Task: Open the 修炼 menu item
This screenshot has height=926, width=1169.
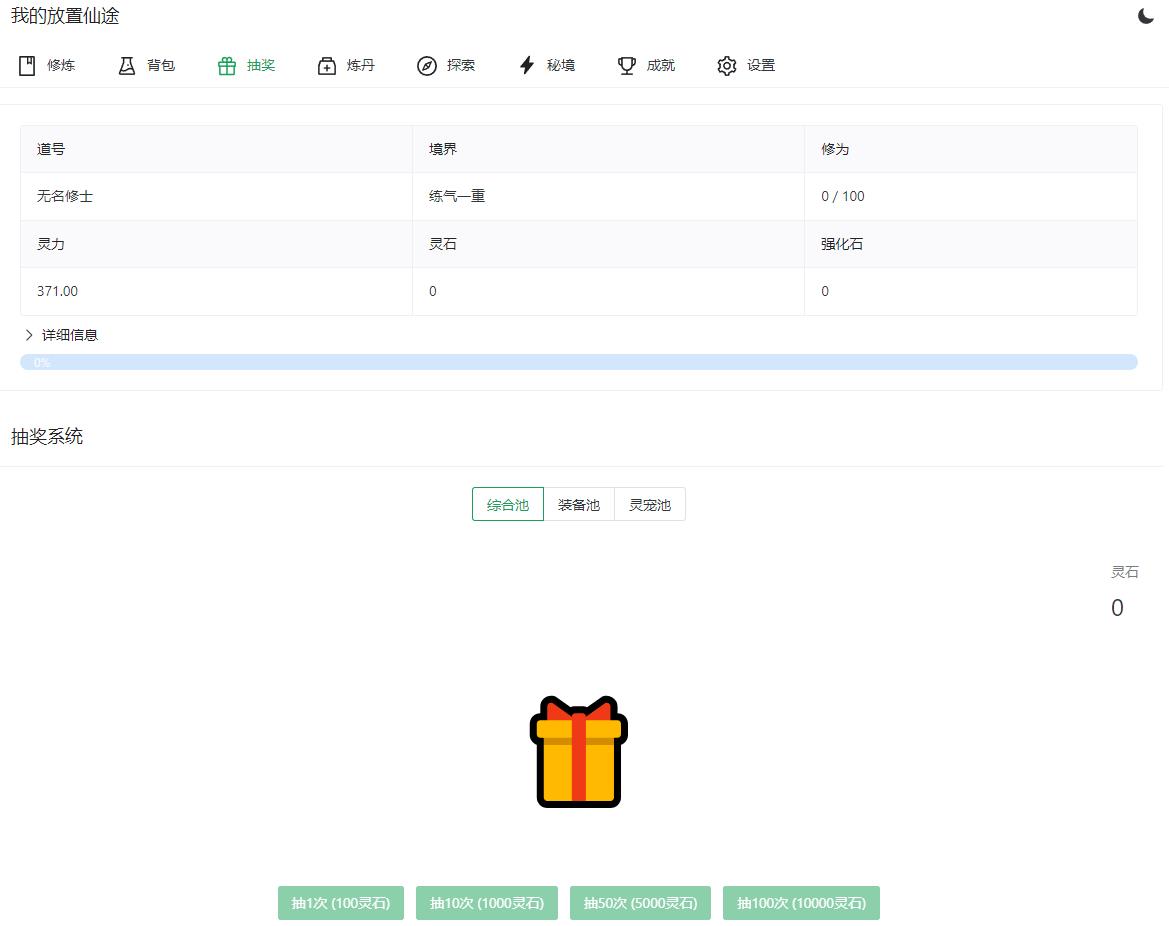Action: 47,66
